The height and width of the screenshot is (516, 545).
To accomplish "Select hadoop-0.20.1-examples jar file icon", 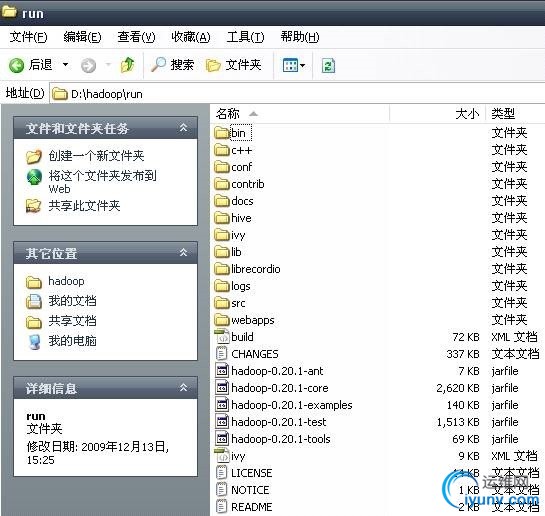I will coord(222,405).
